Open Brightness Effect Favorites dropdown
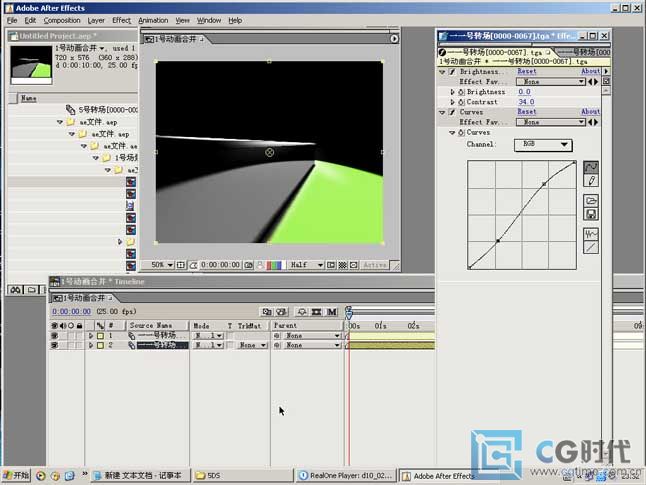 551,82
